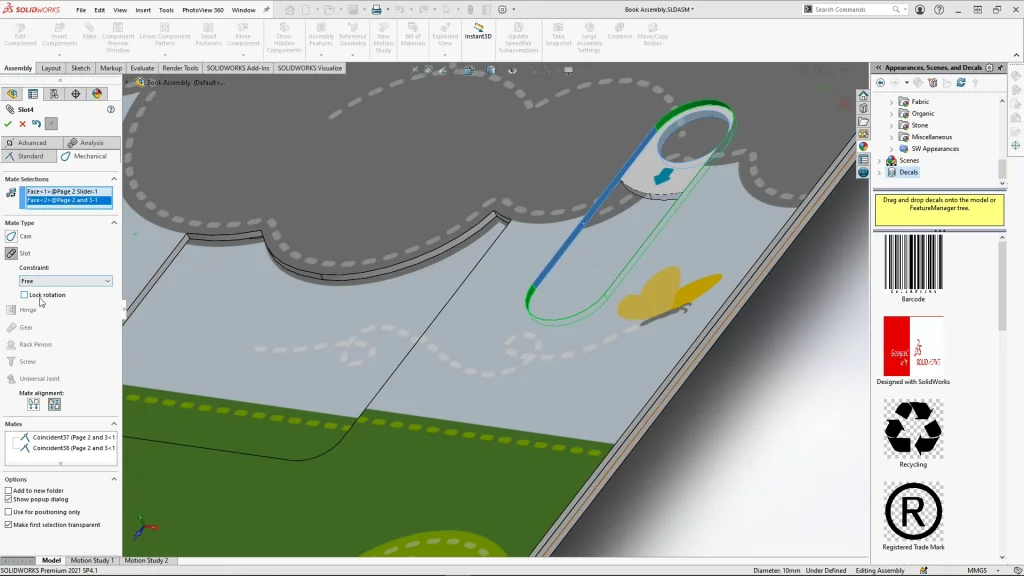Viewport: 1024px width, 576px height.
Task: Confirm the Slot4 mate with green checkmark
Action: [x=8, y=124]
